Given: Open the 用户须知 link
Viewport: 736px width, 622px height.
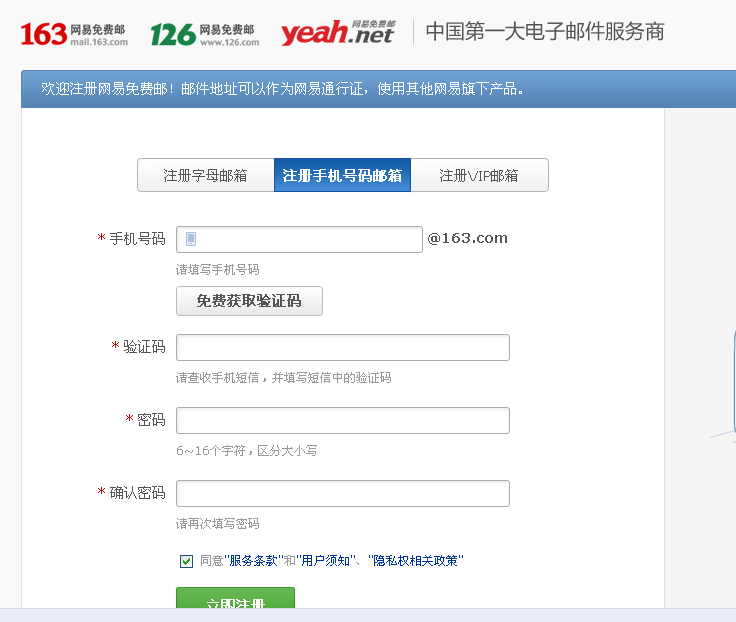Looking at the screenshot, I should pos(325,561).
